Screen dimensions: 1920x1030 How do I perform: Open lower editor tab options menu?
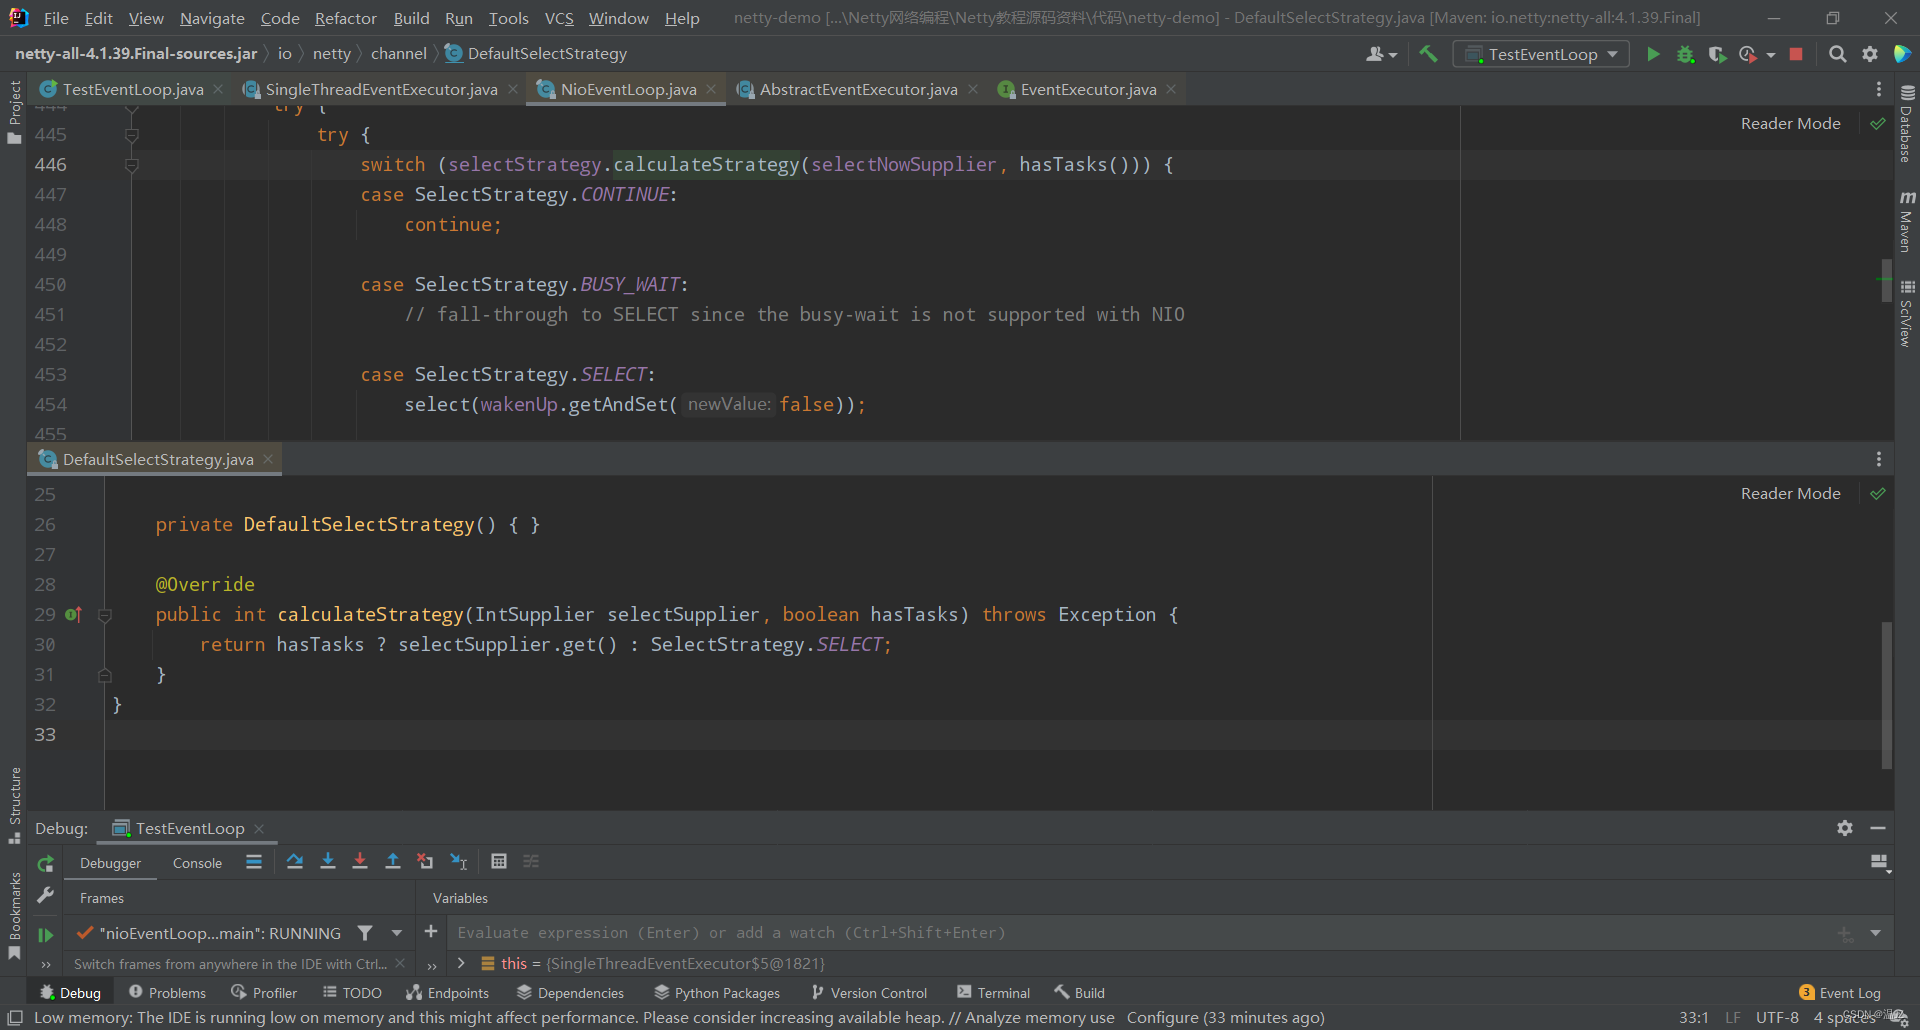1878,459
